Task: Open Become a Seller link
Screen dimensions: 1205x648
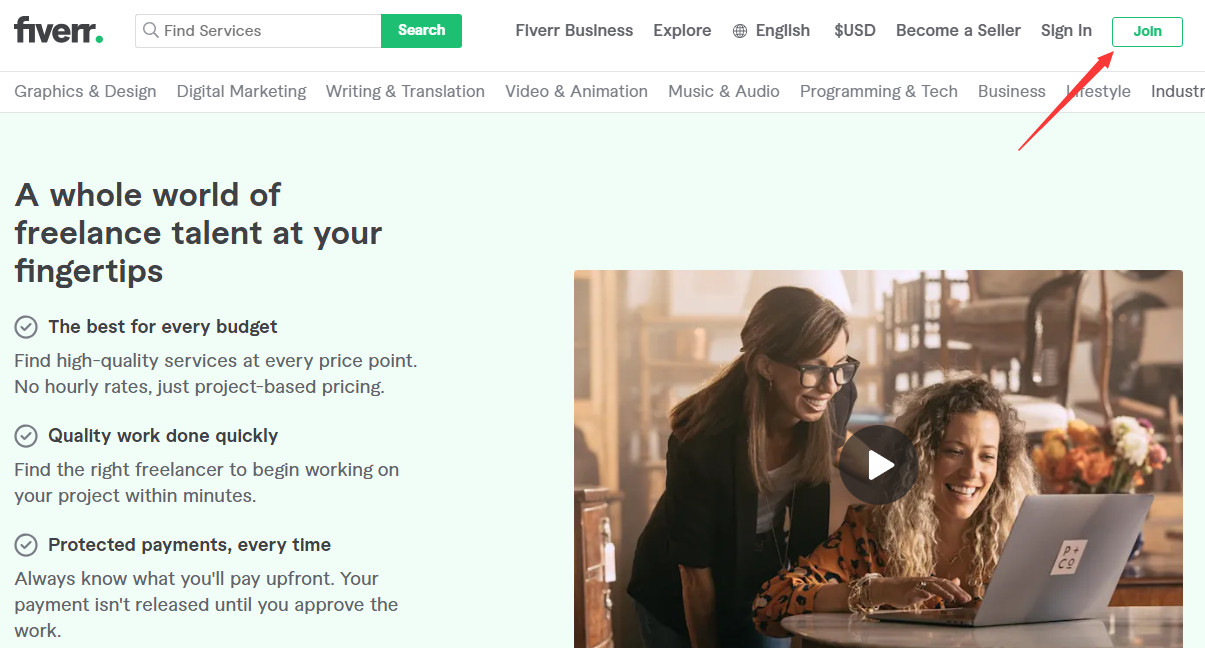Action: (x=958, y=31)
